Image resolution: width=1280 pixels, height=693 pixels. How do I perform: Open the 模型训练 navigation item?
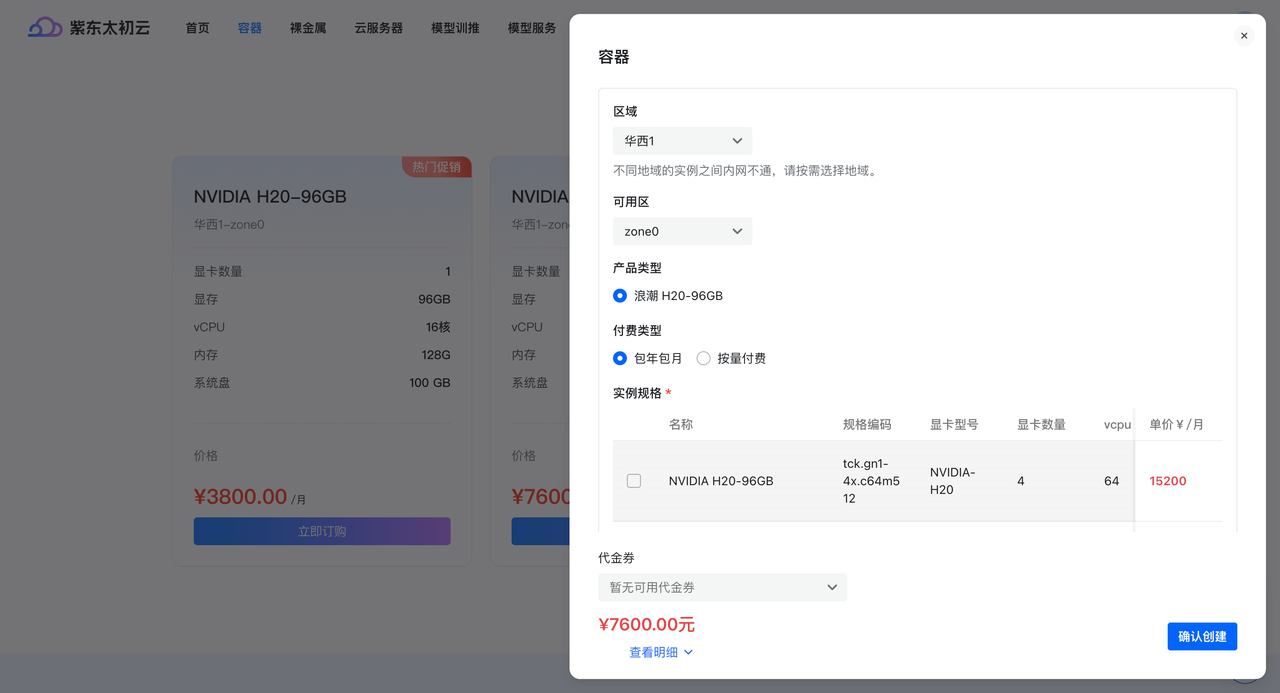[x=455, y=28]
